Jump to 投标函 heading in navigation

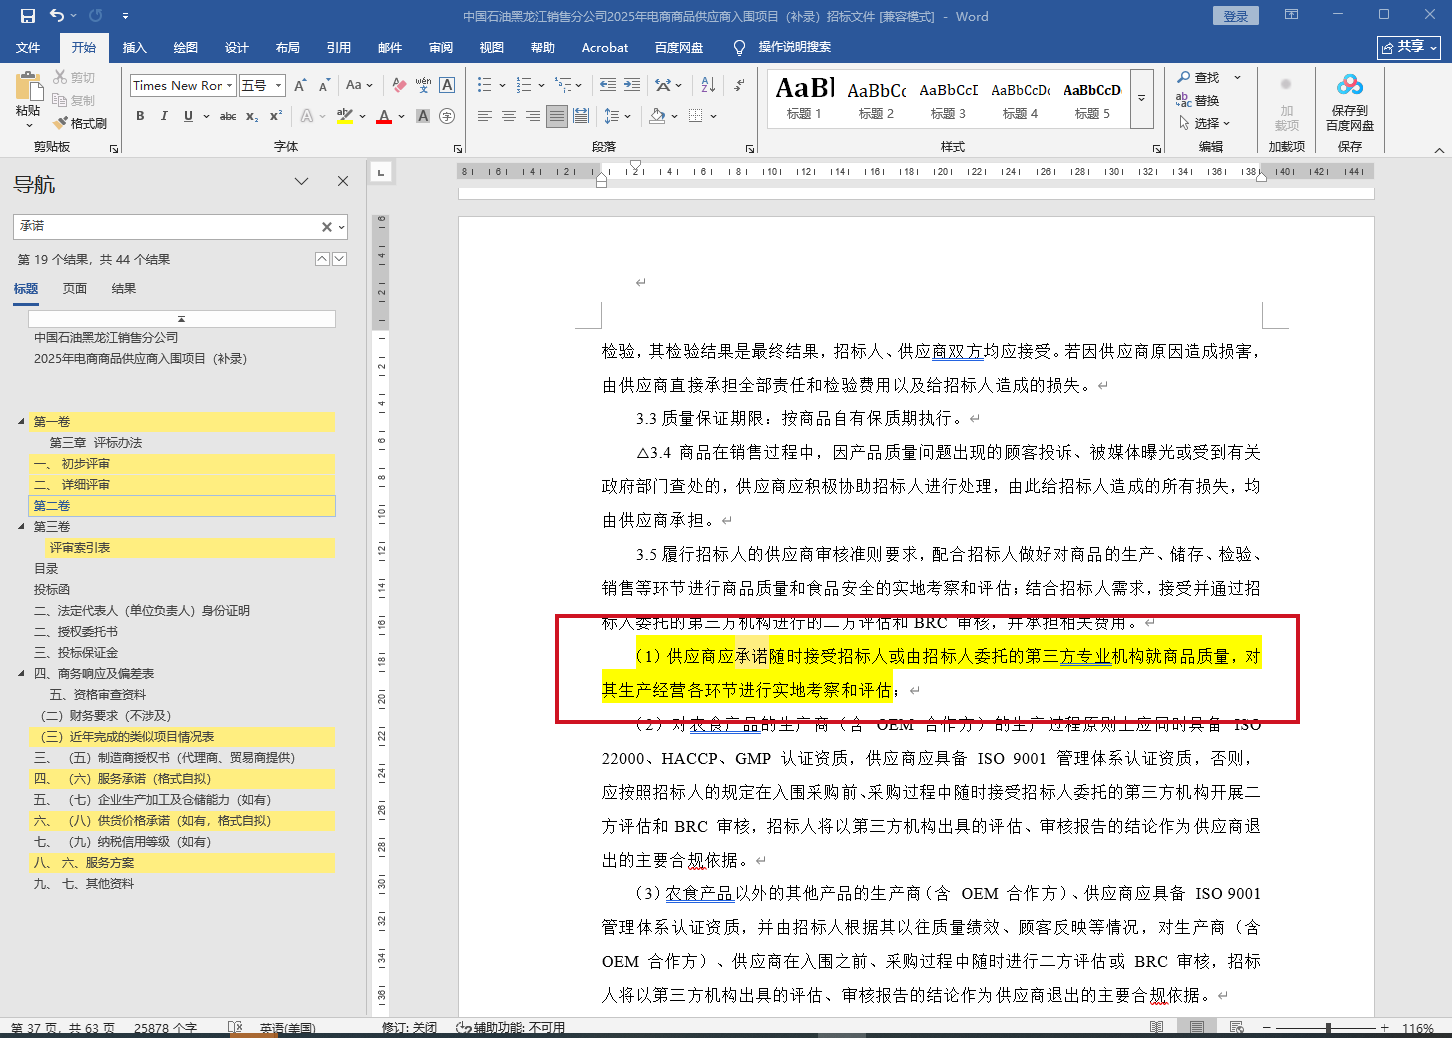coord(52,589)
